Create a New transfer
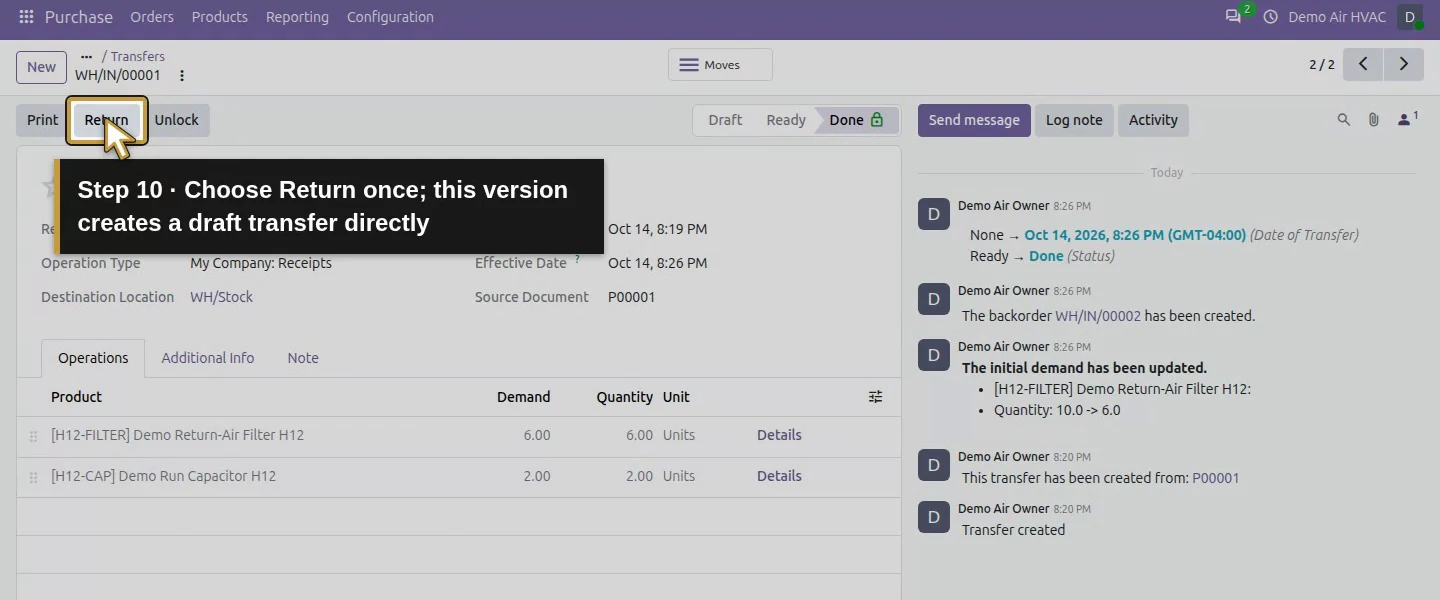This screenshot has height=600, width=1440. point(41,67)
